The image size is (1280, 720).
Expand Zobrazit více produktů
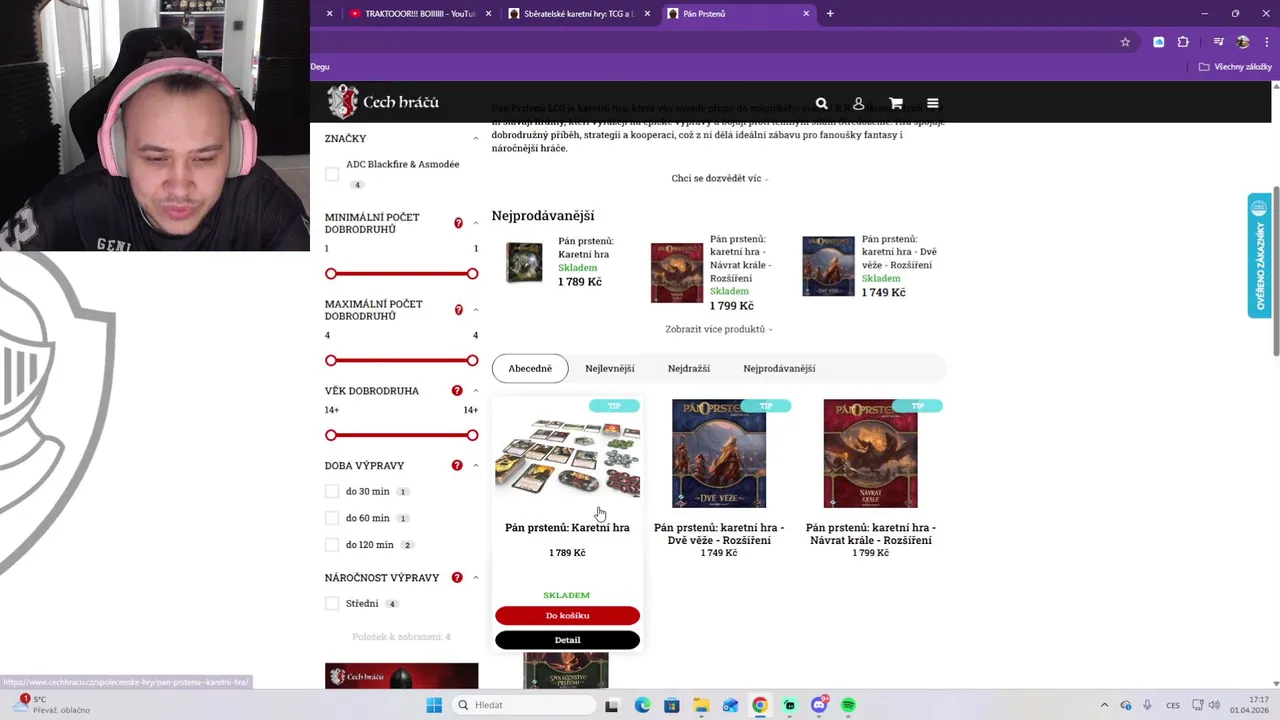click(719, 329)
